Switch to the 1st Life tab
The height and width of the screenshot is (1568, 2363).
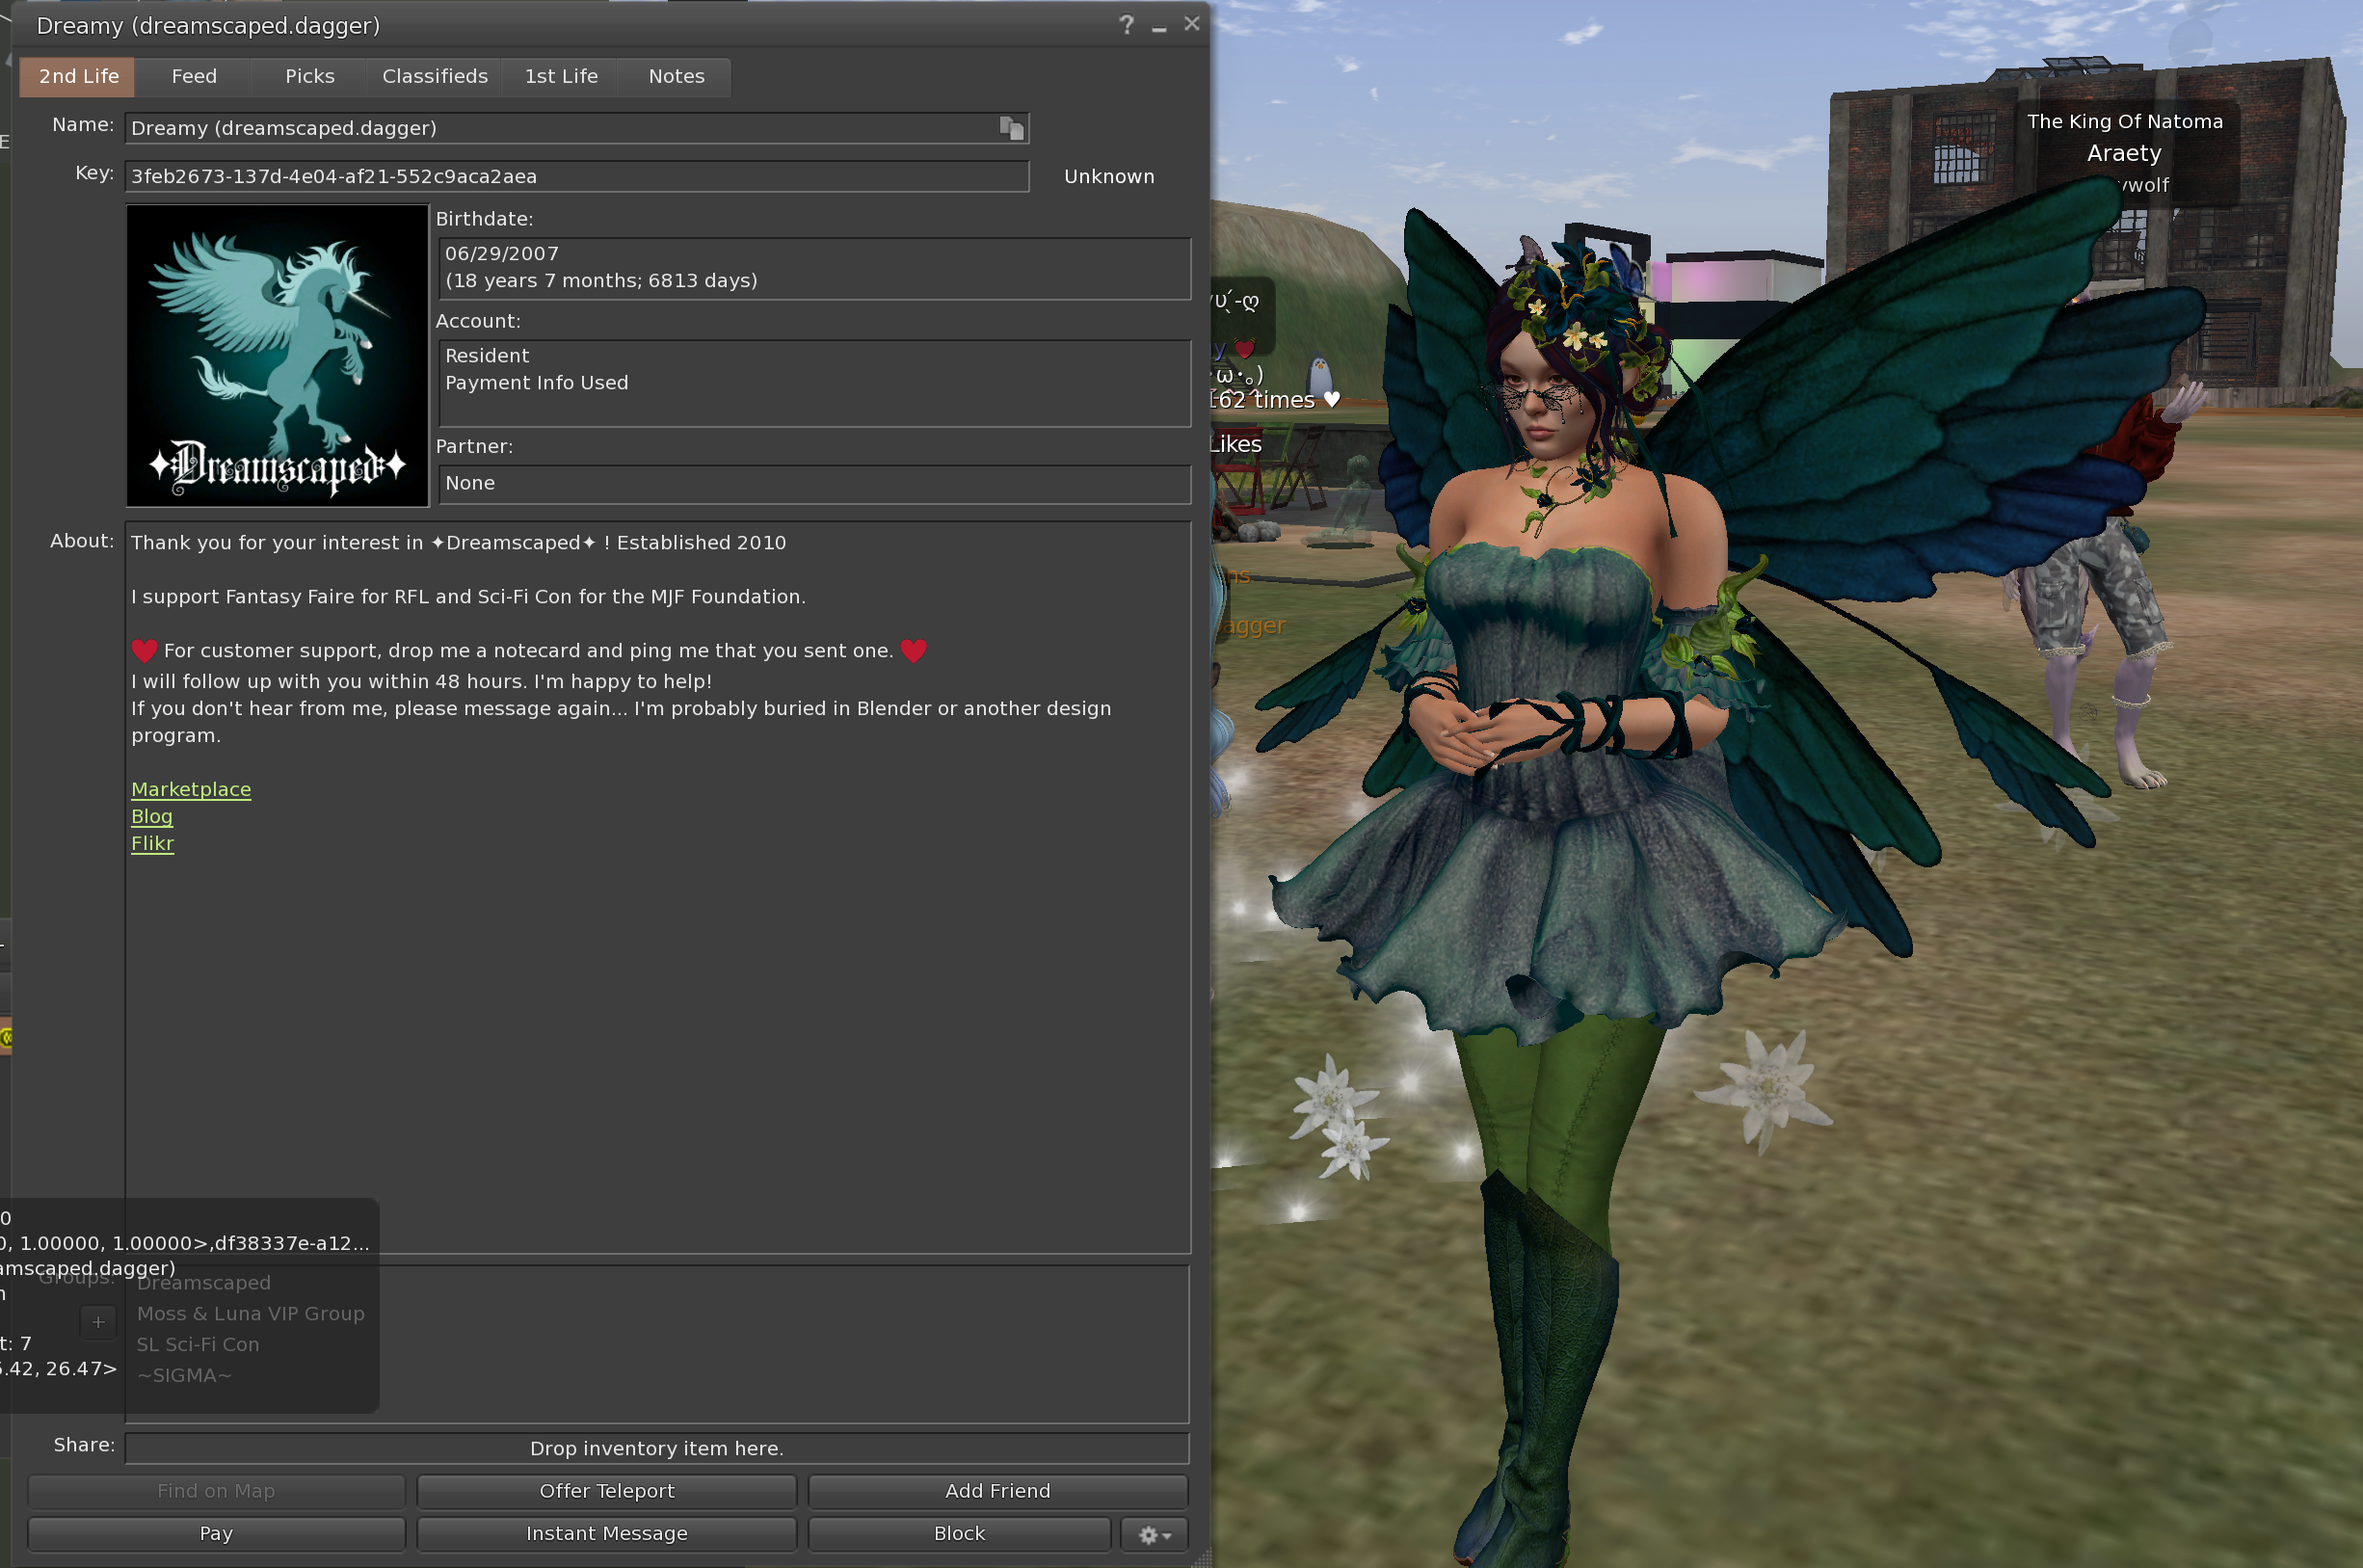[561, 77]
